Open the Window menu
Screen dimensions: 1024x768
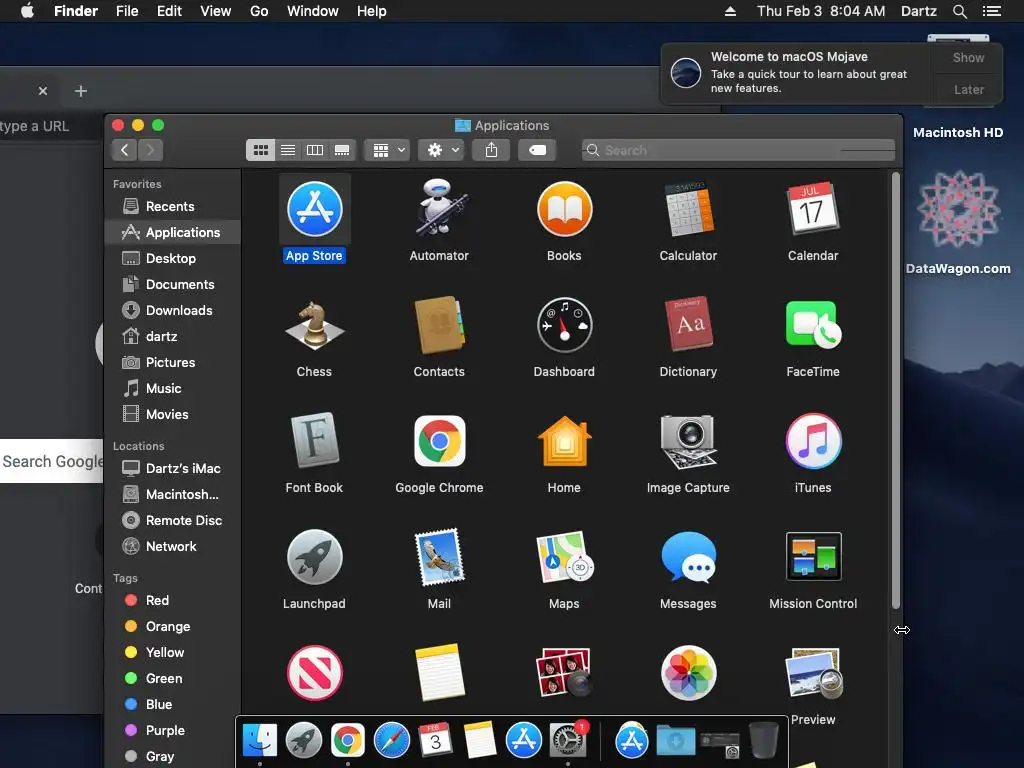coord(313,11)
